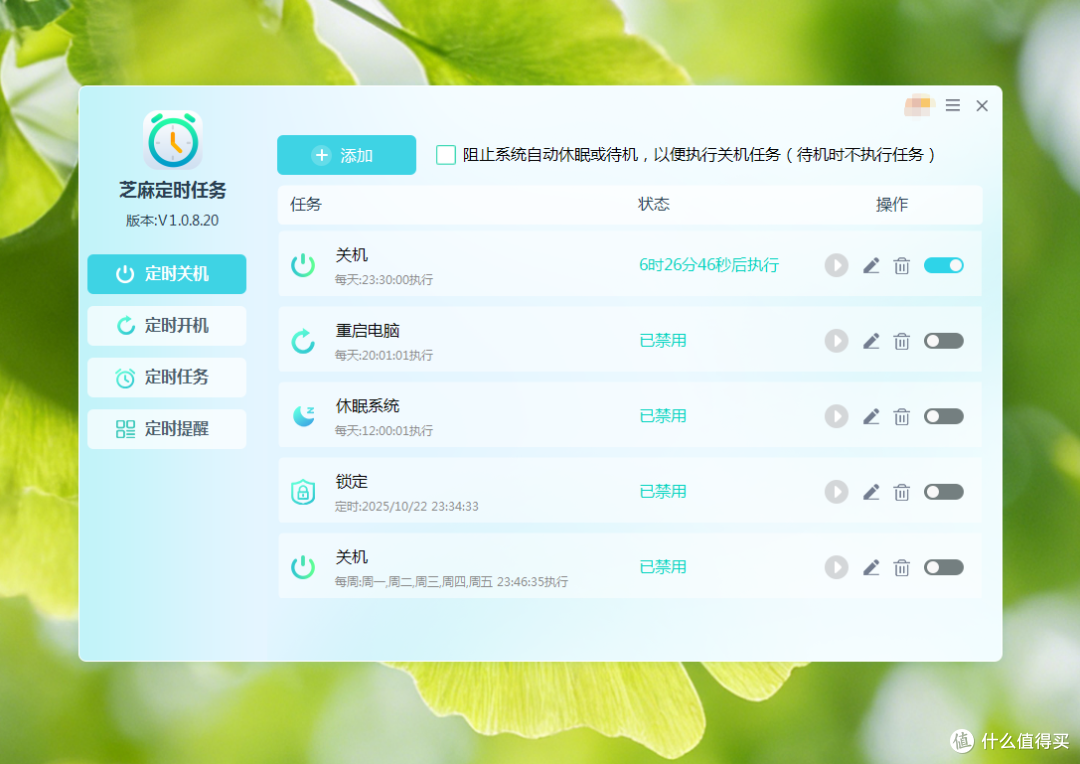The height and width of the screenshot is (764, 1080).
Task: Open the hamburger menu icon
Action: (x=953, y=105)
